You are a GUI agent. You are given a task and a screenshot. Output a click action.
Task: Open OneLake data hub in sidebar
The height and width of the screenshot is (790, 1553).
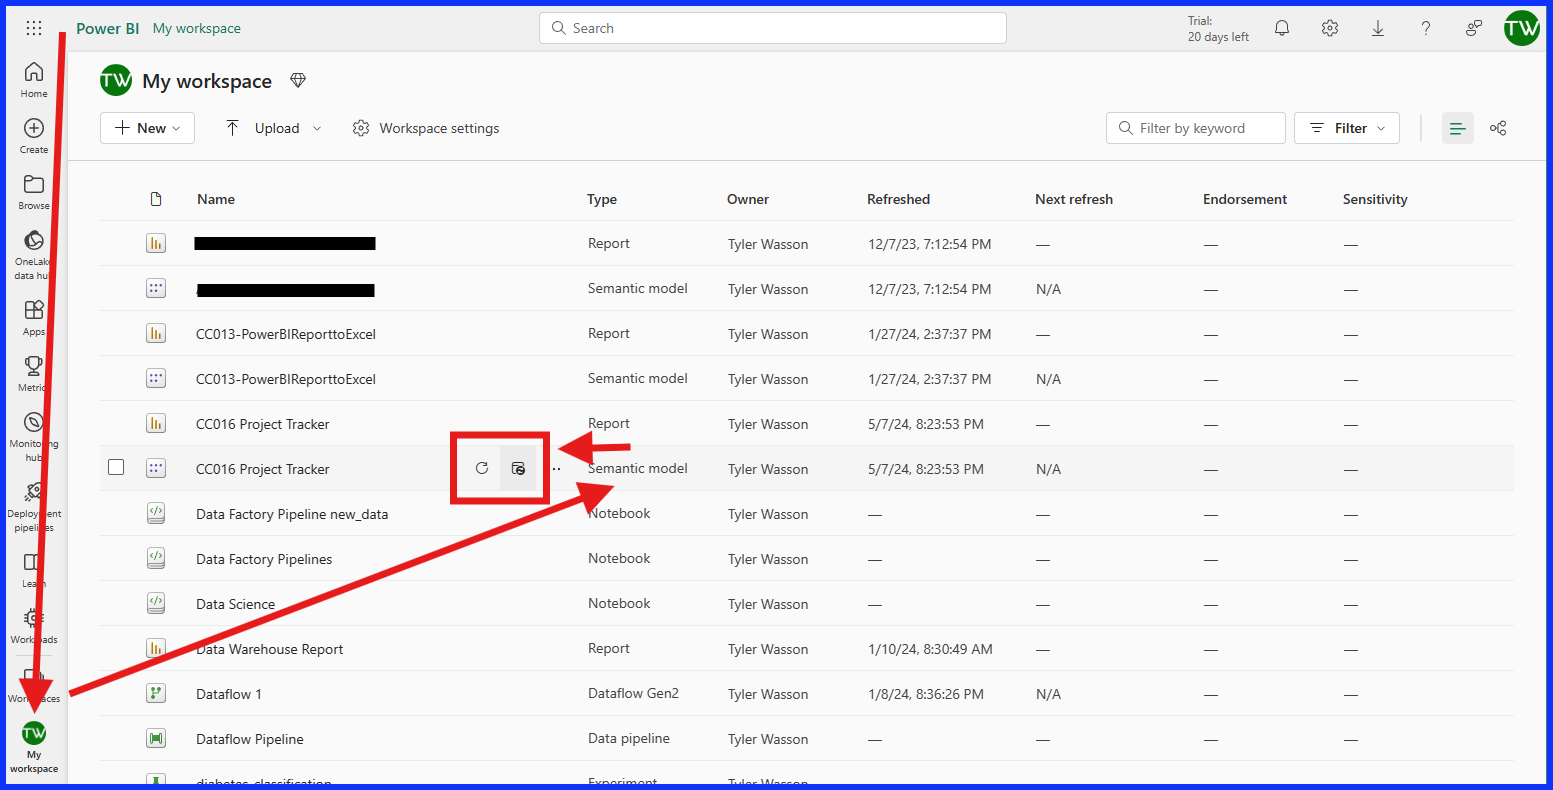click(34, 254)
